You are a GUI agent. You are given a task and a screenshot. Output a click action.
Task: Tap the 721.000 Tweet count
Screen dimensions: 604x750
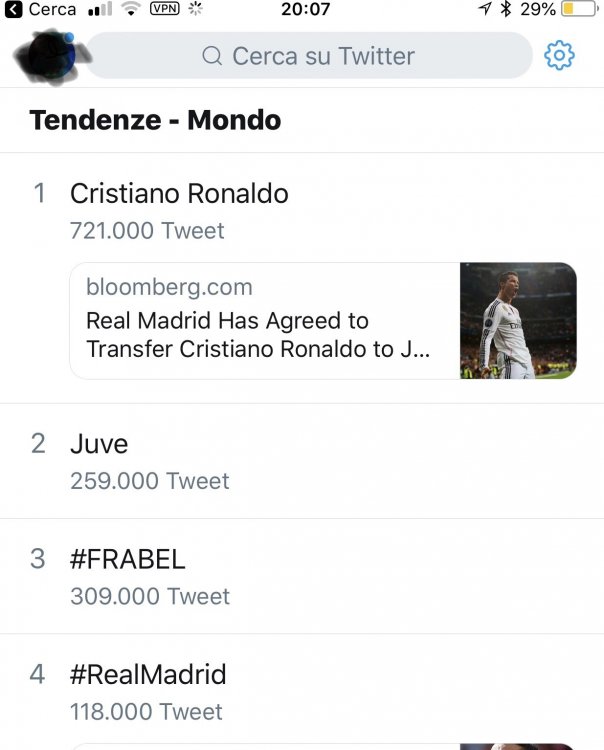click(147, 231)
